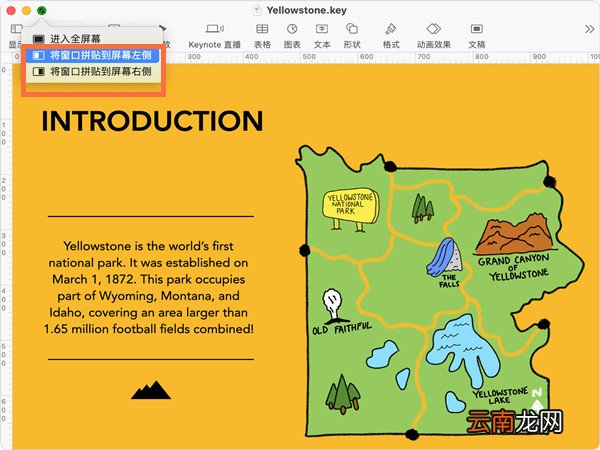Select the Yellowstone paragraph text box

coord(149,287)
